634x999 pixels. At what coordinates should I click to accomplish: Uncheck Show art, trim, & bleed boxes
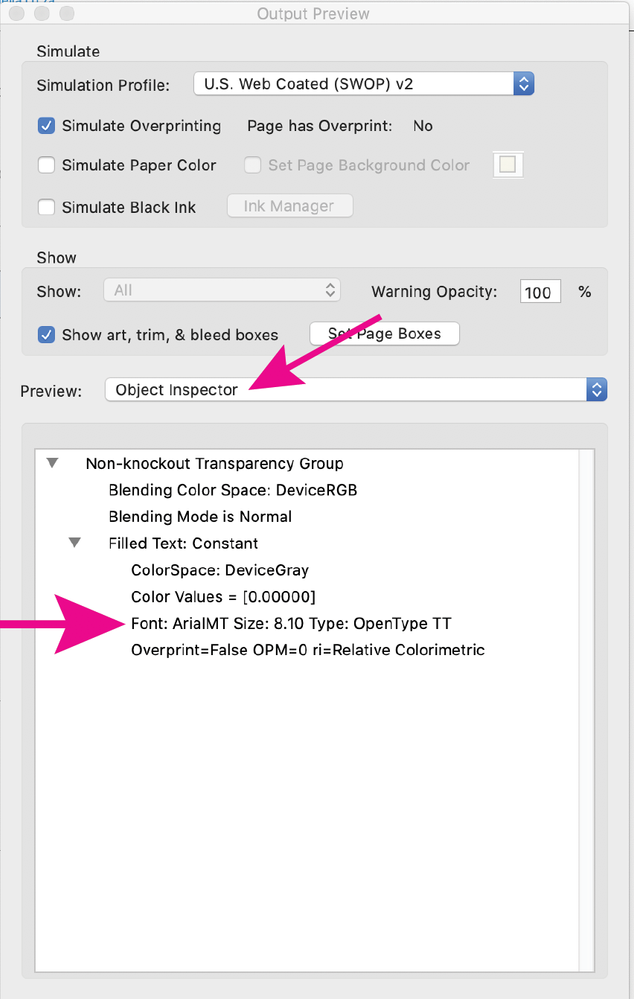tap(46, 335)
